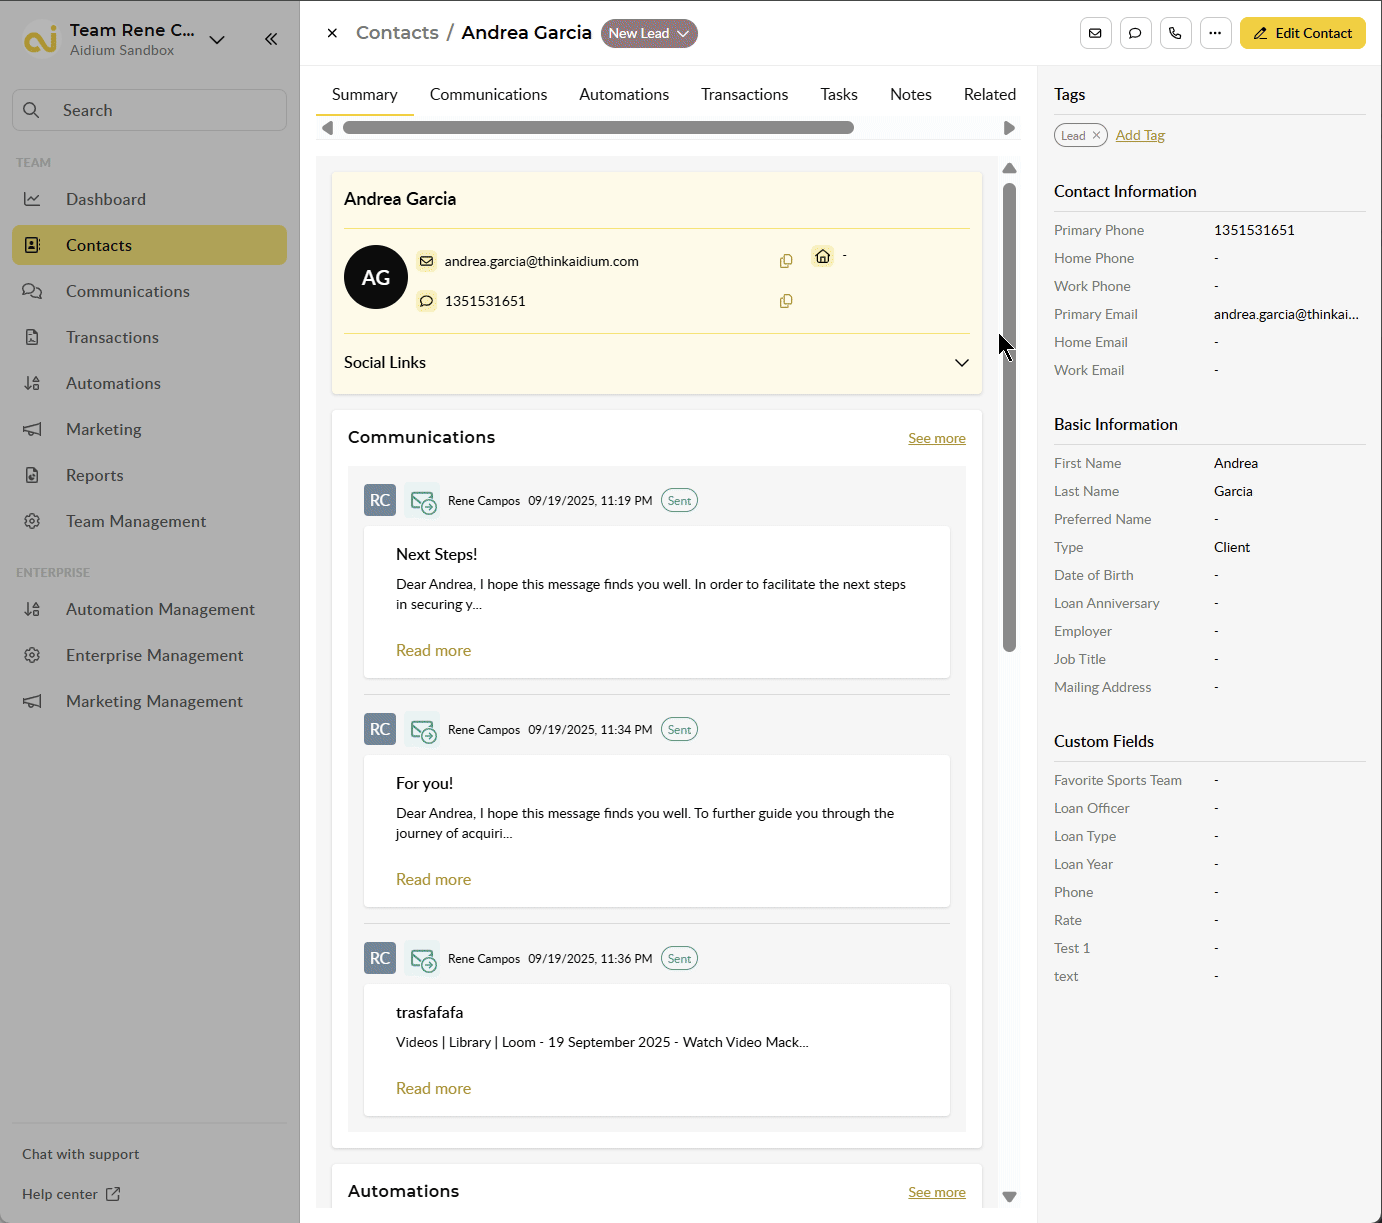Click the Search input field

[x=150, y=110]
